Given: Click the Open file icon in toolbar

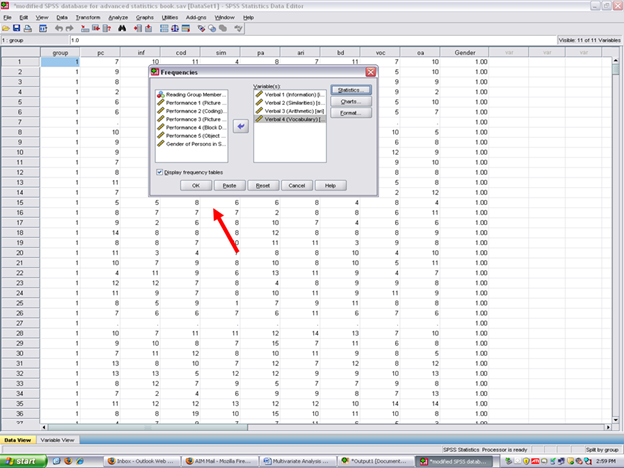Looking at the screenshot, I should 8,28.
